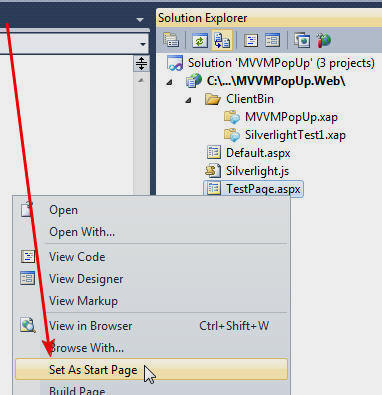Click the View Designer icon in context menu
Viewport: 382px width, 395px height.
(27, 278)
